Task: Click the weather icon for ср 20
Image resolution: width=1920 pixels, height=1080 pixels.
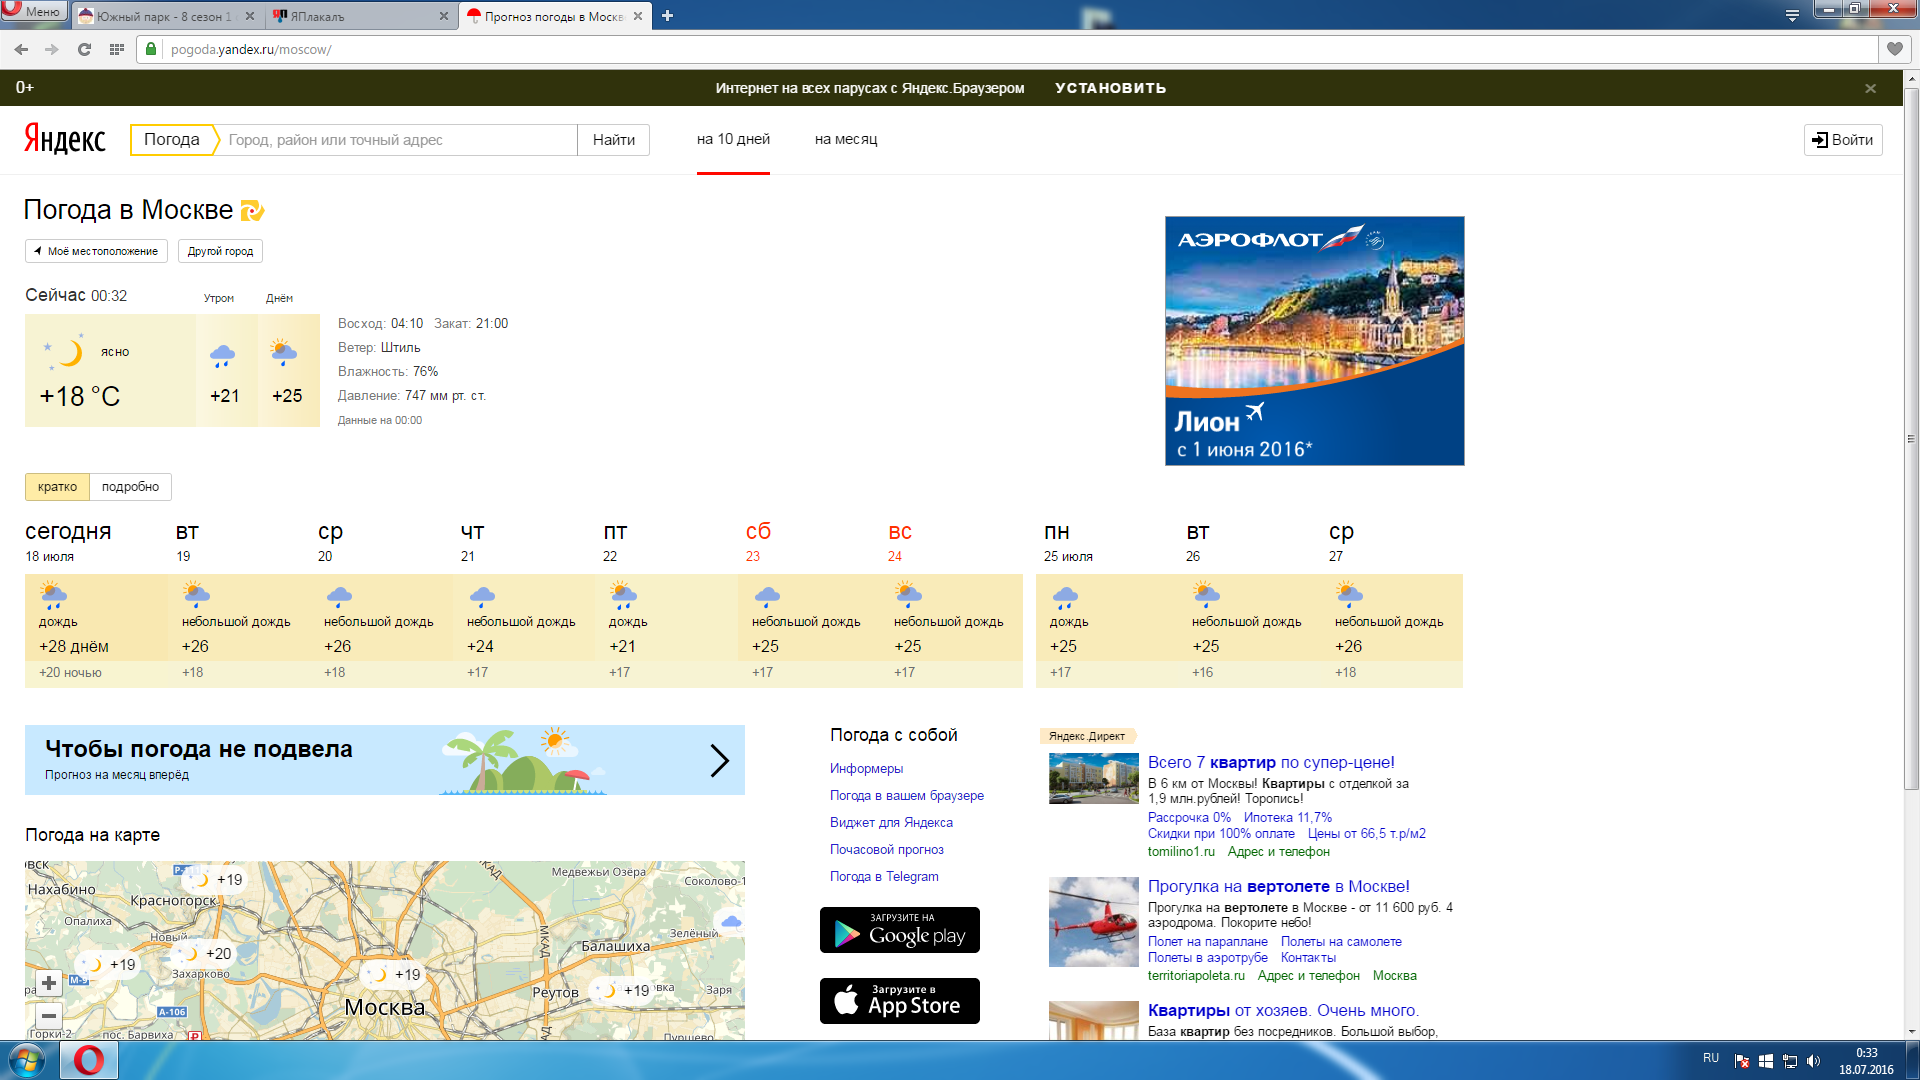Action: pos(339,596)
